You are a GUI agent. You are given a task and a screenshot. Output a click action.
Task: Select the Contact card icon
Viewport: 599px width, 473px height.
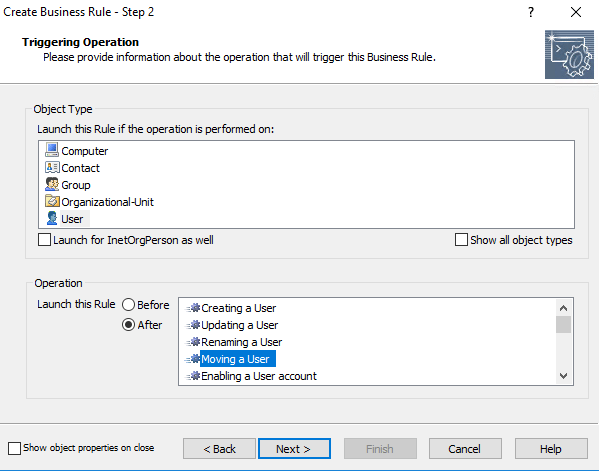(x=52, y=167)
